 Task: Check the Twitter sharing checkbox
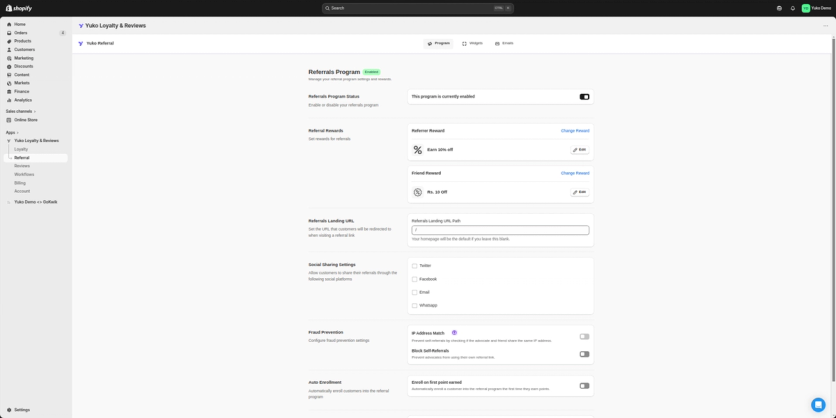coord(414,266)
